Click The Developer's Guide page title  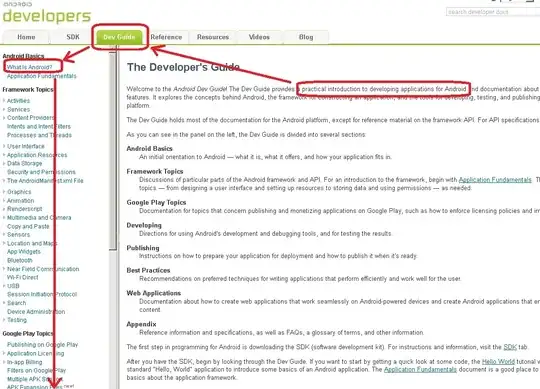(183, 67)
